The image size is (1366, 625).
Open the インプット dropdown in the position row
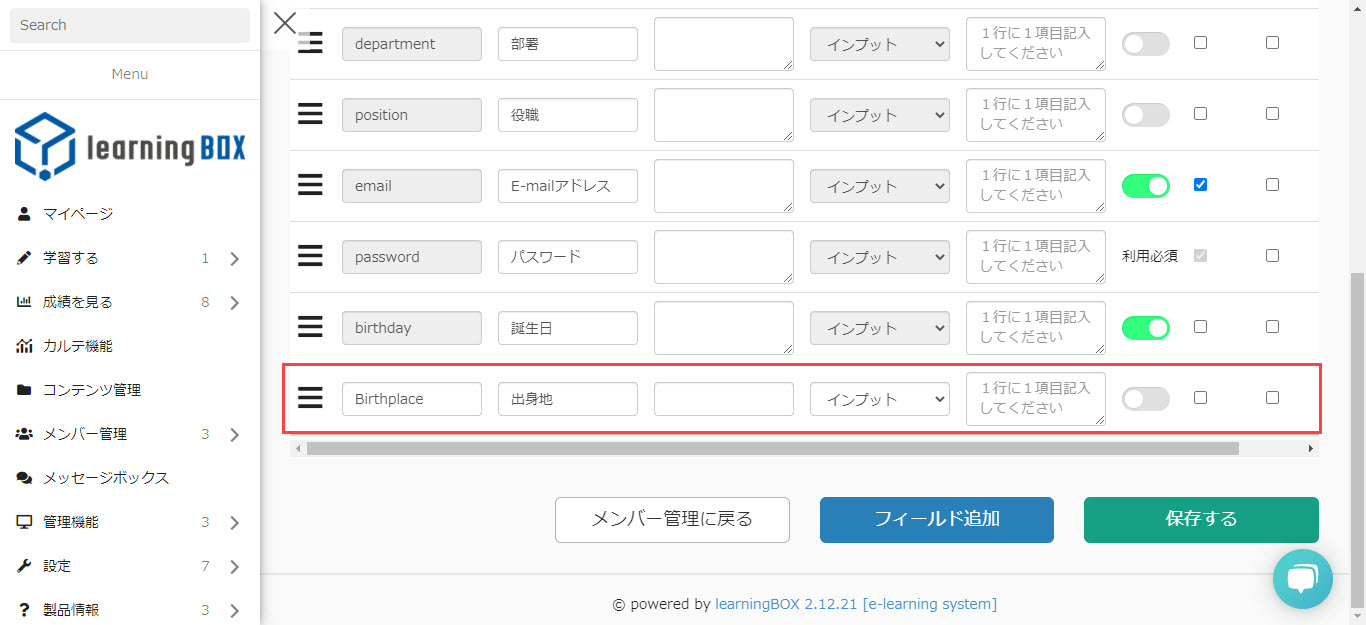click(x=880, y=115)
